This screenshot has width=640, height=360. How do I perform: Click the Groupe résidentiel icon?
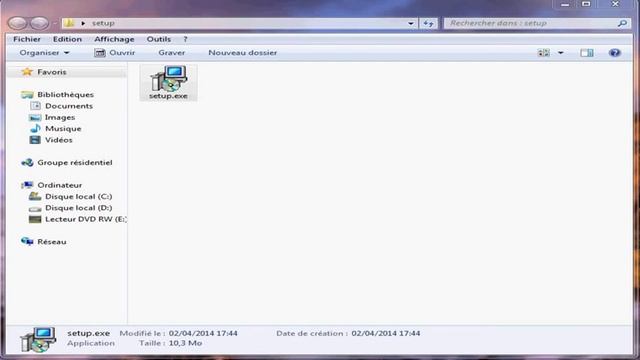tap(27, 162)
